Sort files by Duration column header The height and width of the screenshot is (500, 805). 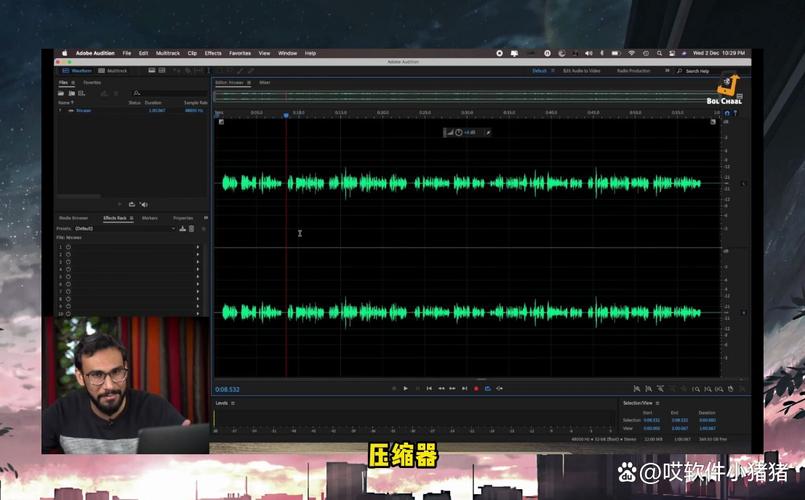point(153,103)
